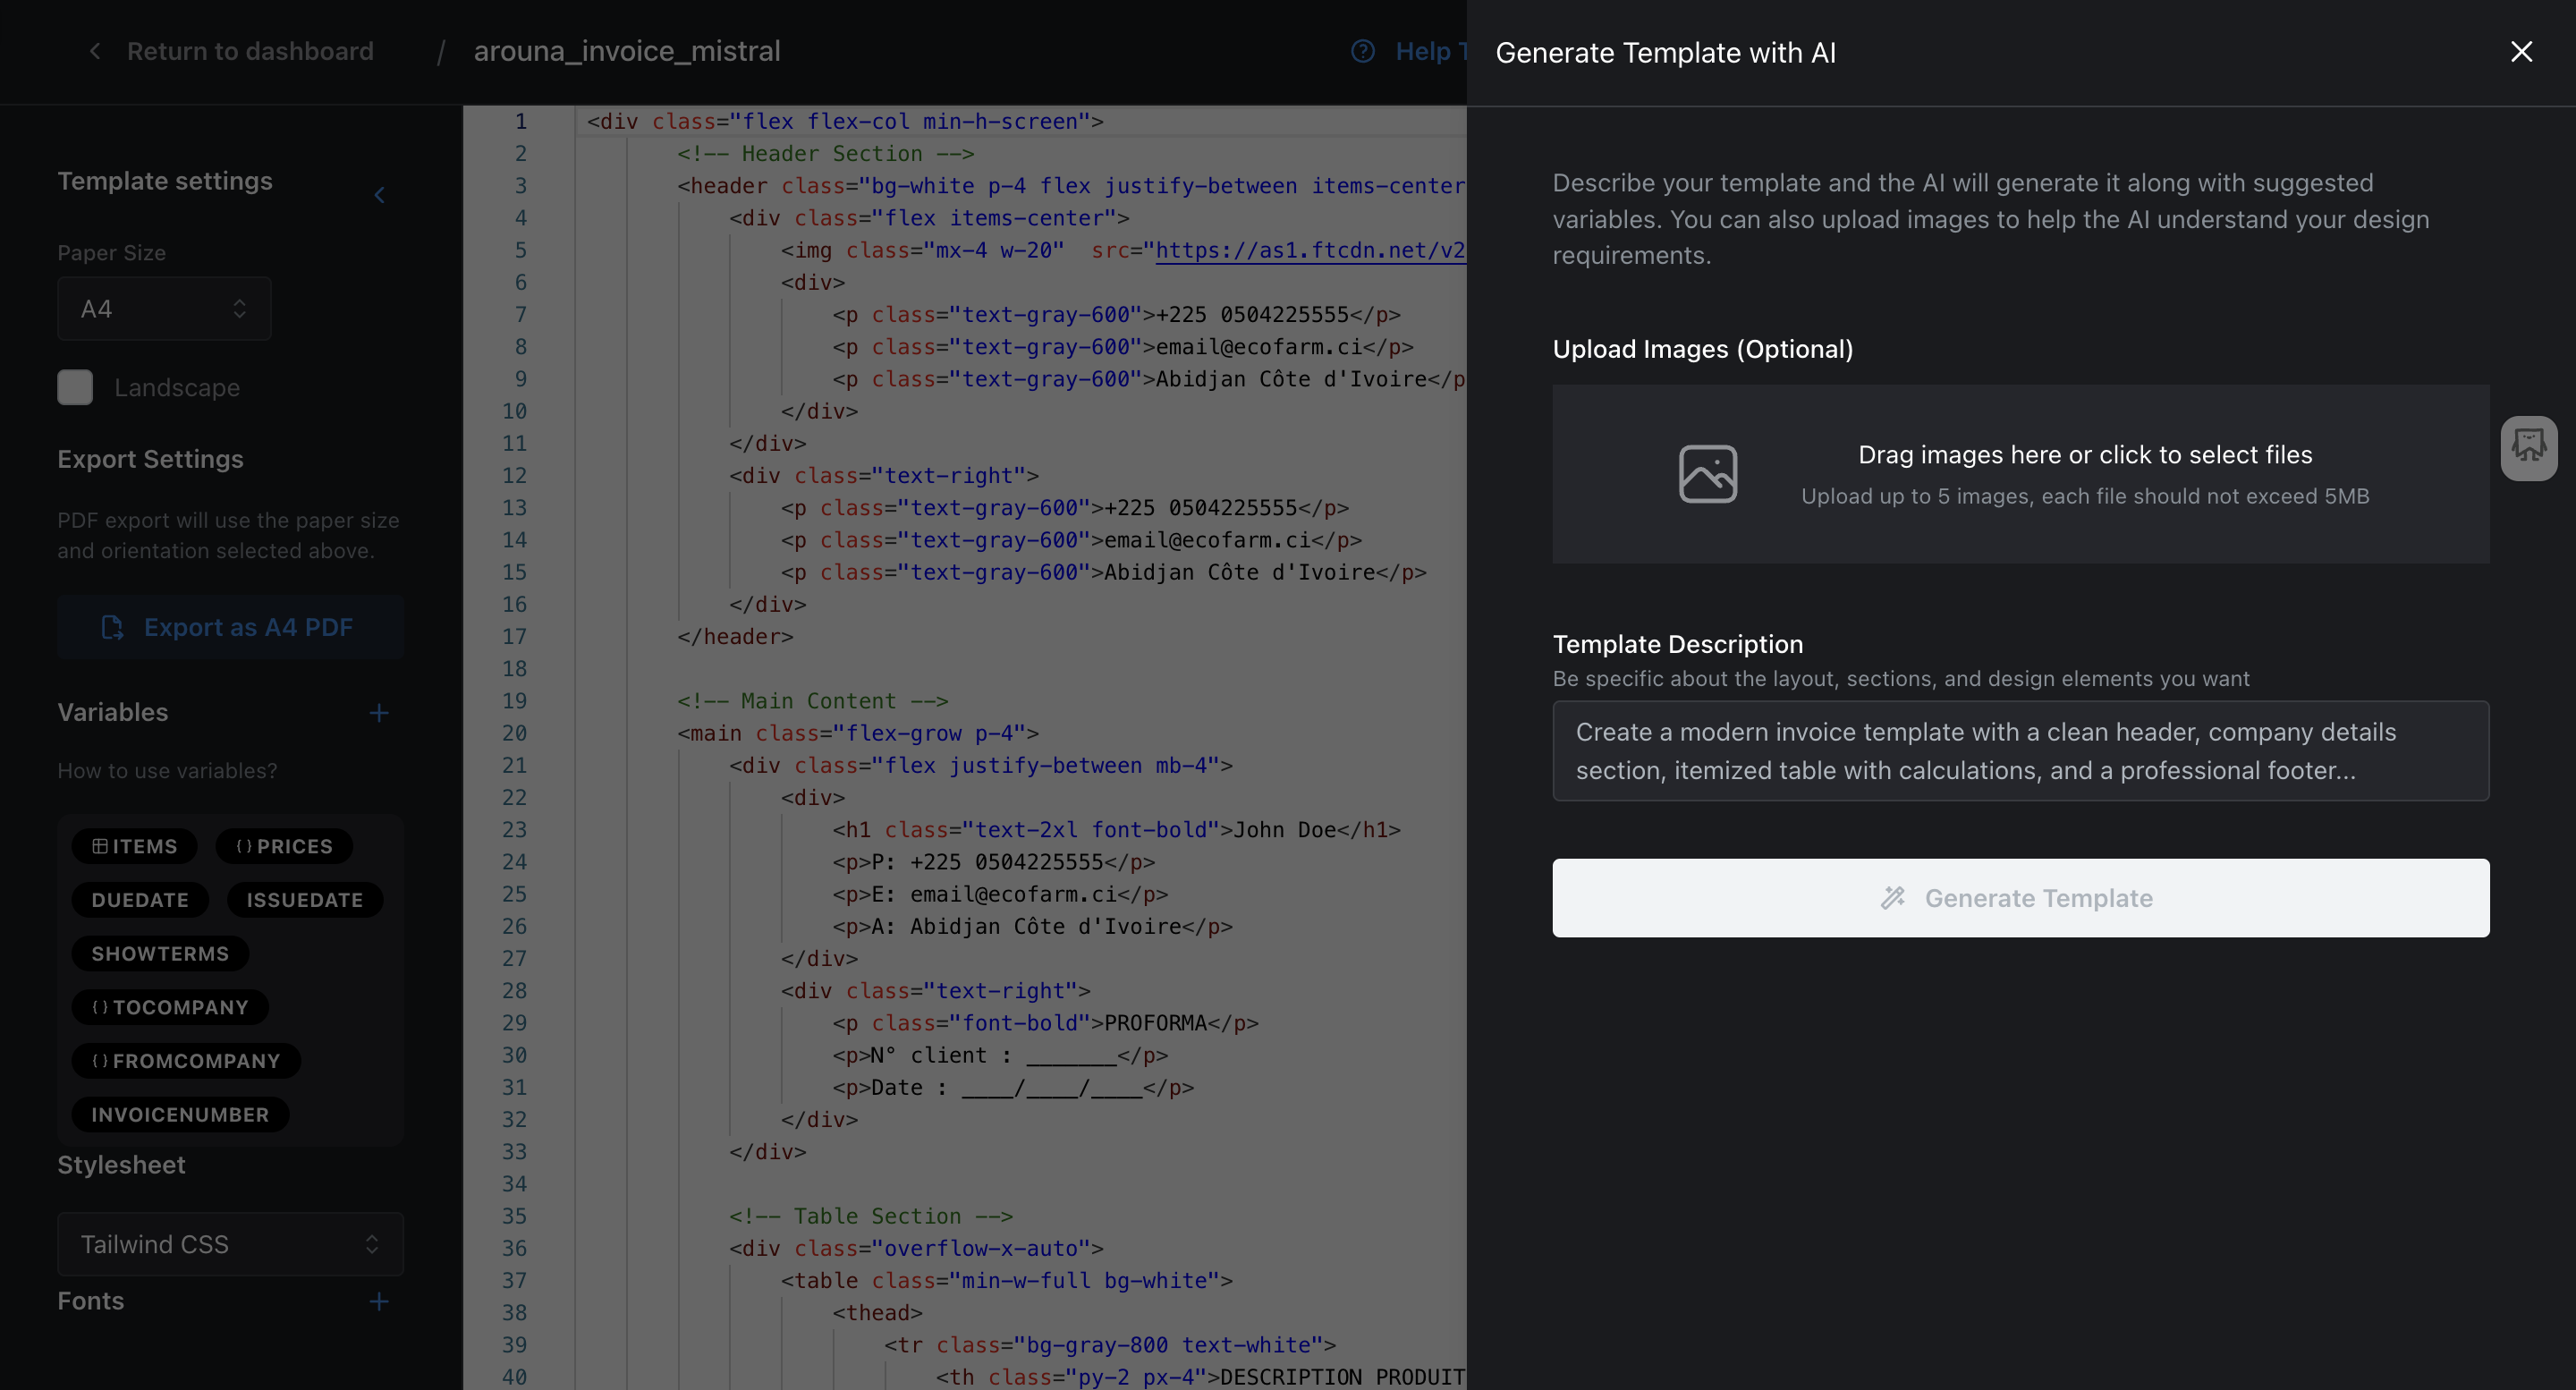Select the INVOICENUMBER variable chip
Screen dimensions: 2576x1390
[180, 1115]
